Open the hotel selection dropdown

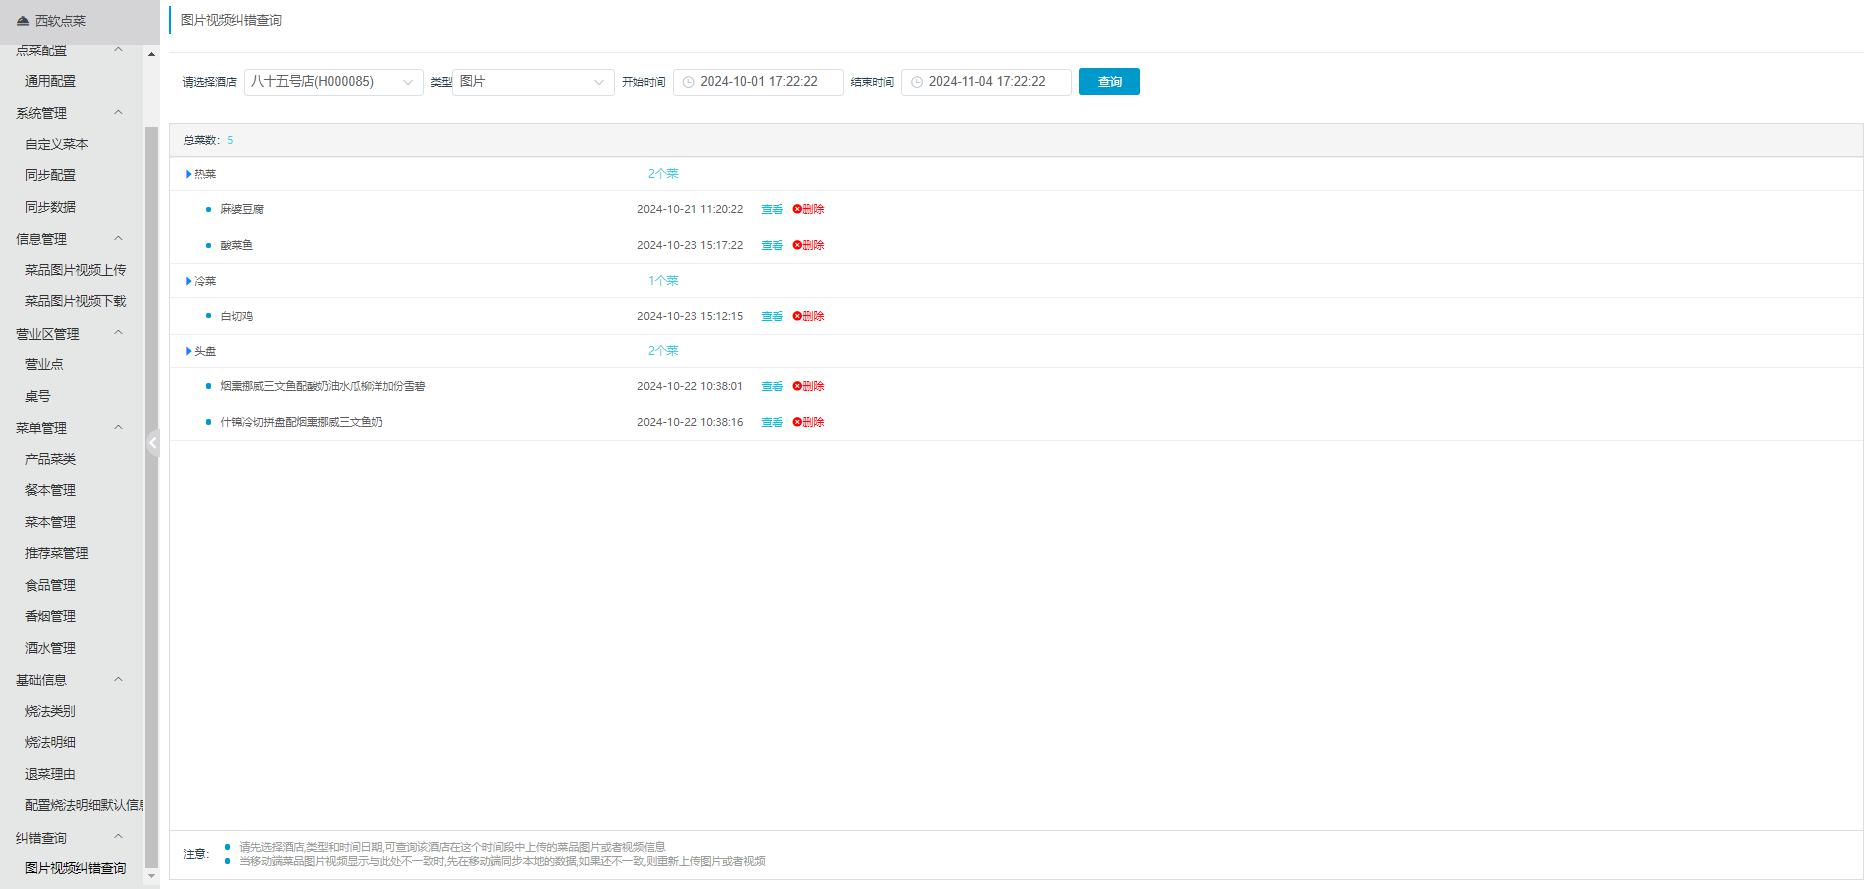pos(333,82)
